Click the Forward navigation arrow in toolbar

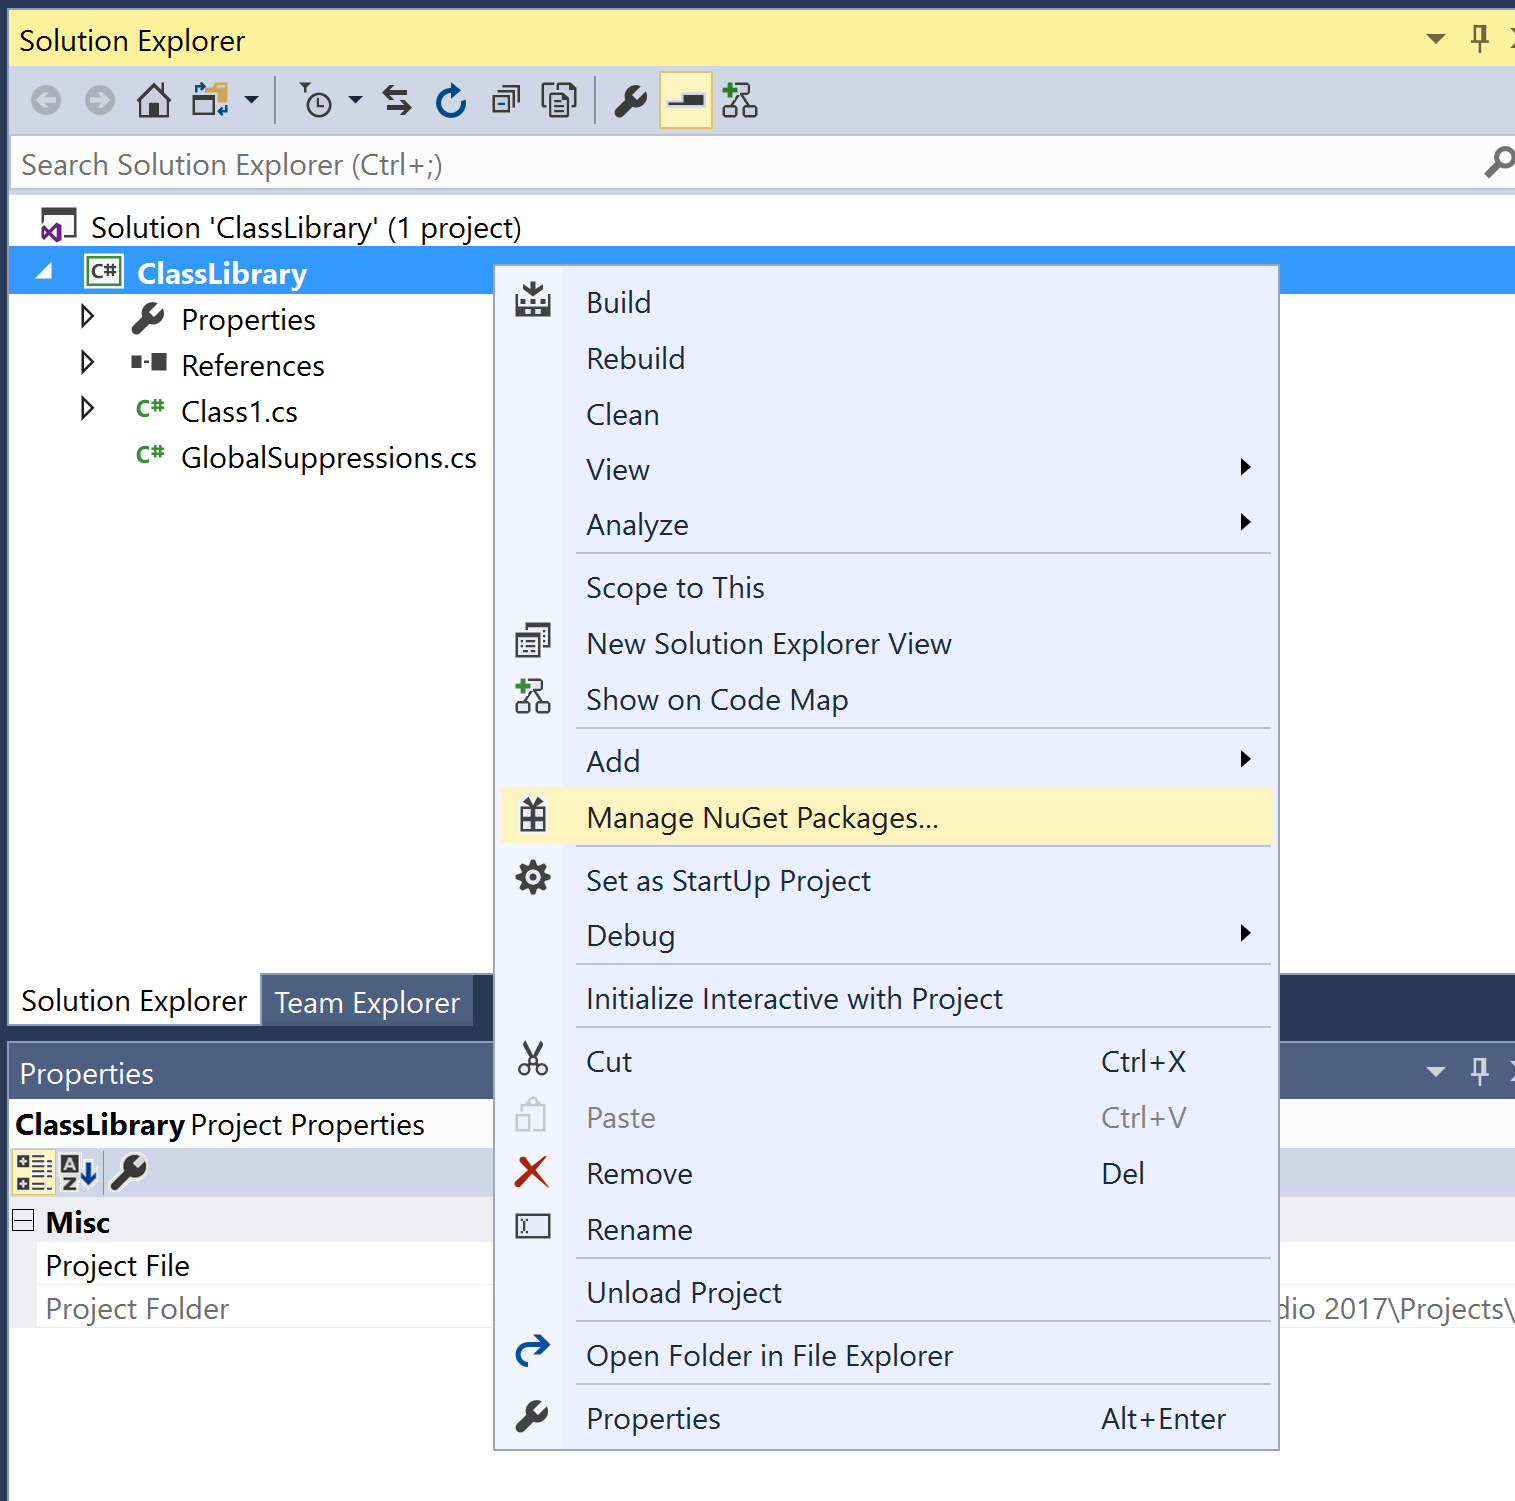[100, 101]
